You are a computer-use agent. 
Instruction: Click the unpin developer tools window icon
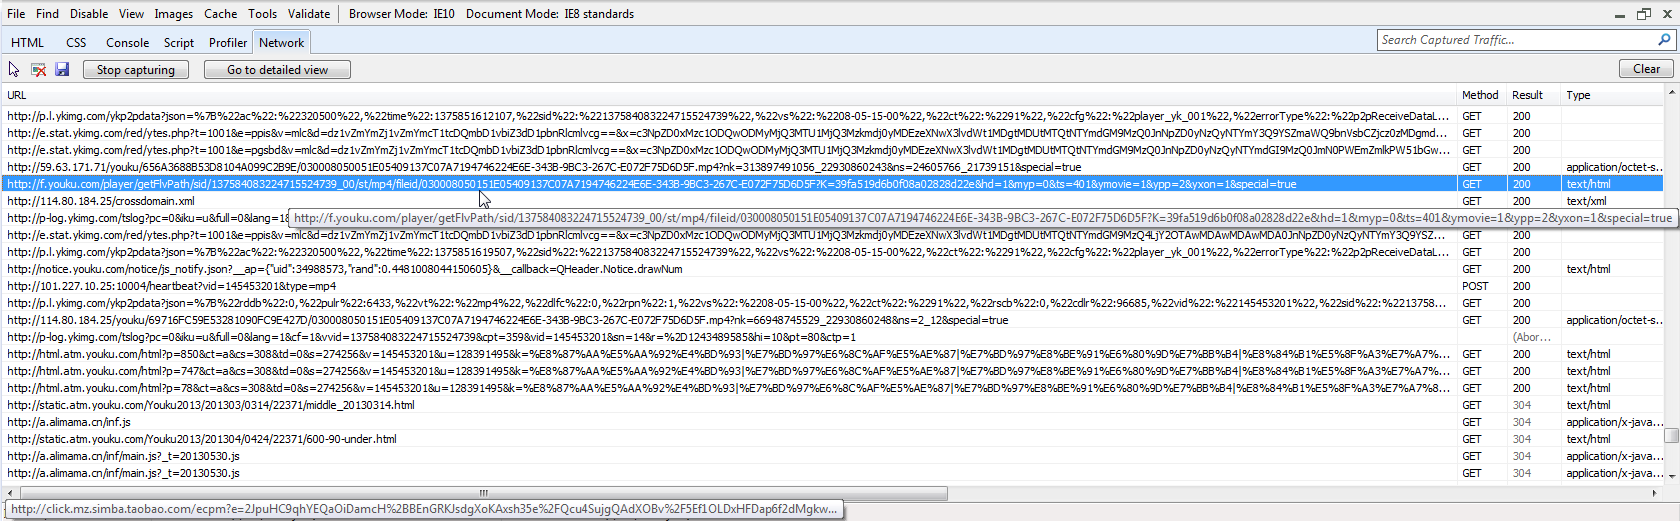tap(1644, 14)
